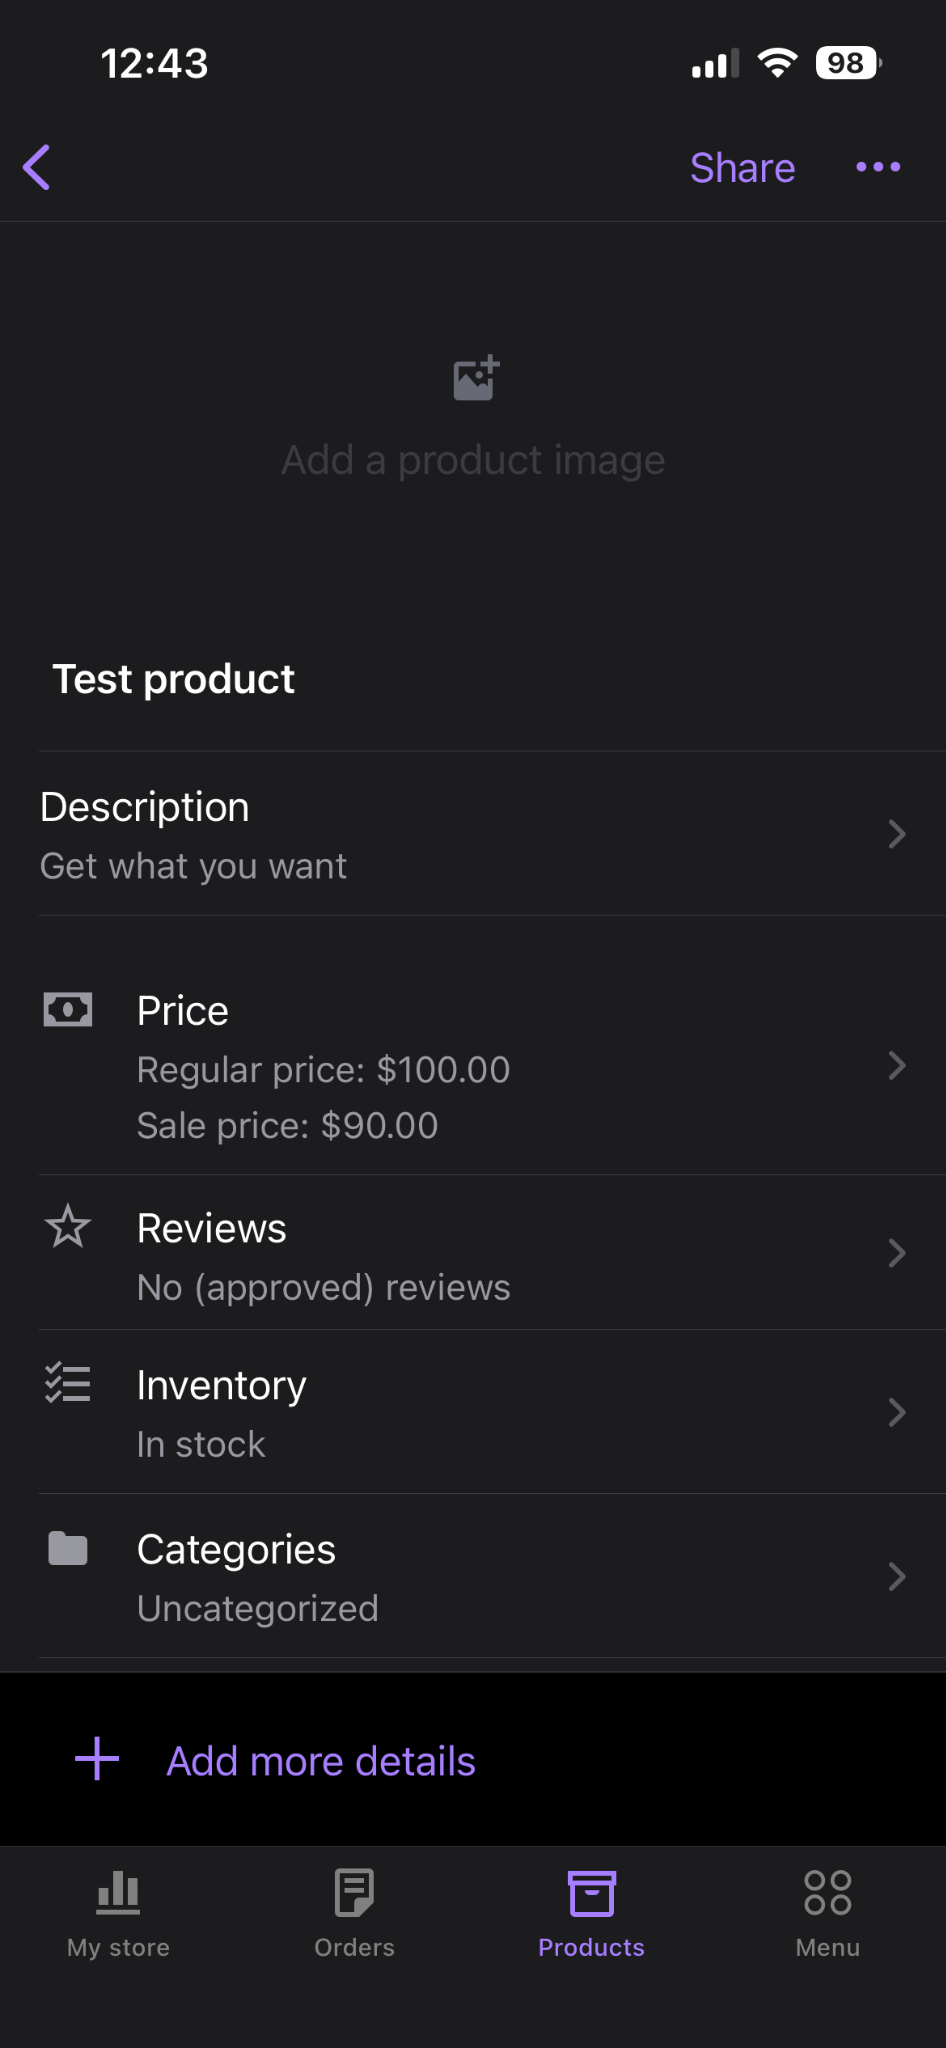This screenshot has height=2048, width=946.
Task: Tap the Share button
Action: pyautogui.click(x=742, y=168)
